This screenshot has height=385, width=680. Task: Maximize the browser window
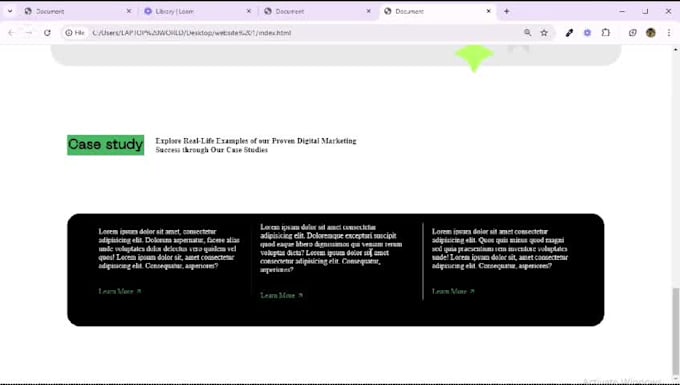point(645,12)
